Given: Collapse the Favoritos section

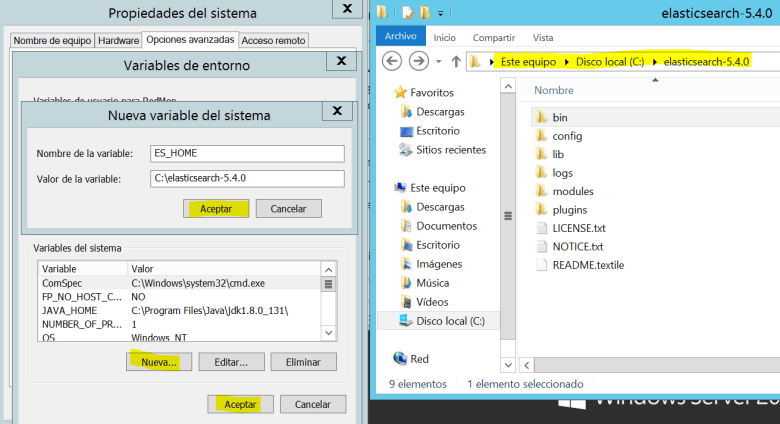Looking at the screenshot, I should [x=387, y=92].
